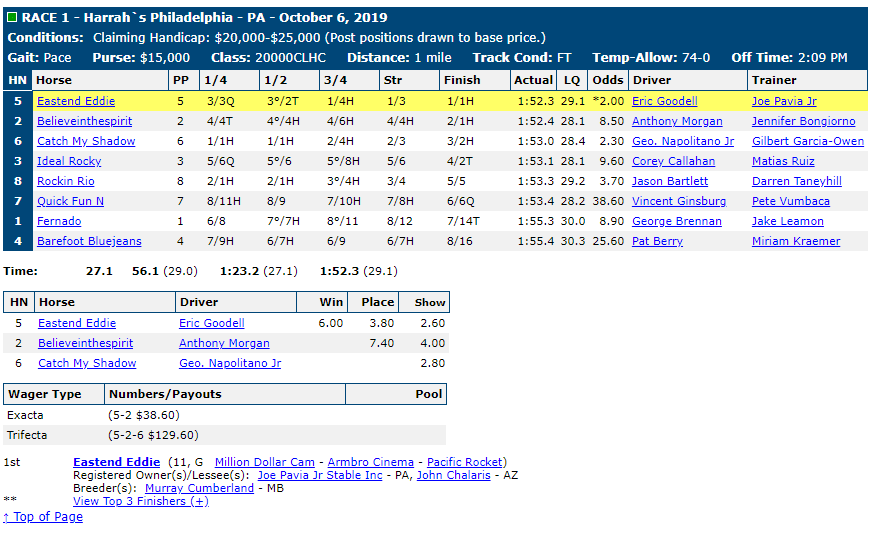The width and height of the screenshot is (885, 535).
Task: Open breeder Murray Cumberland link
Action: pos(199,488)
